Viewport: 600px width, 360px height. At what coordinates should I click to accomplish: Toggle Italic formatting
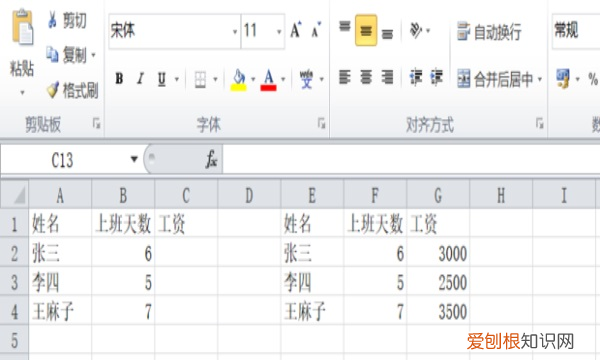140,79
